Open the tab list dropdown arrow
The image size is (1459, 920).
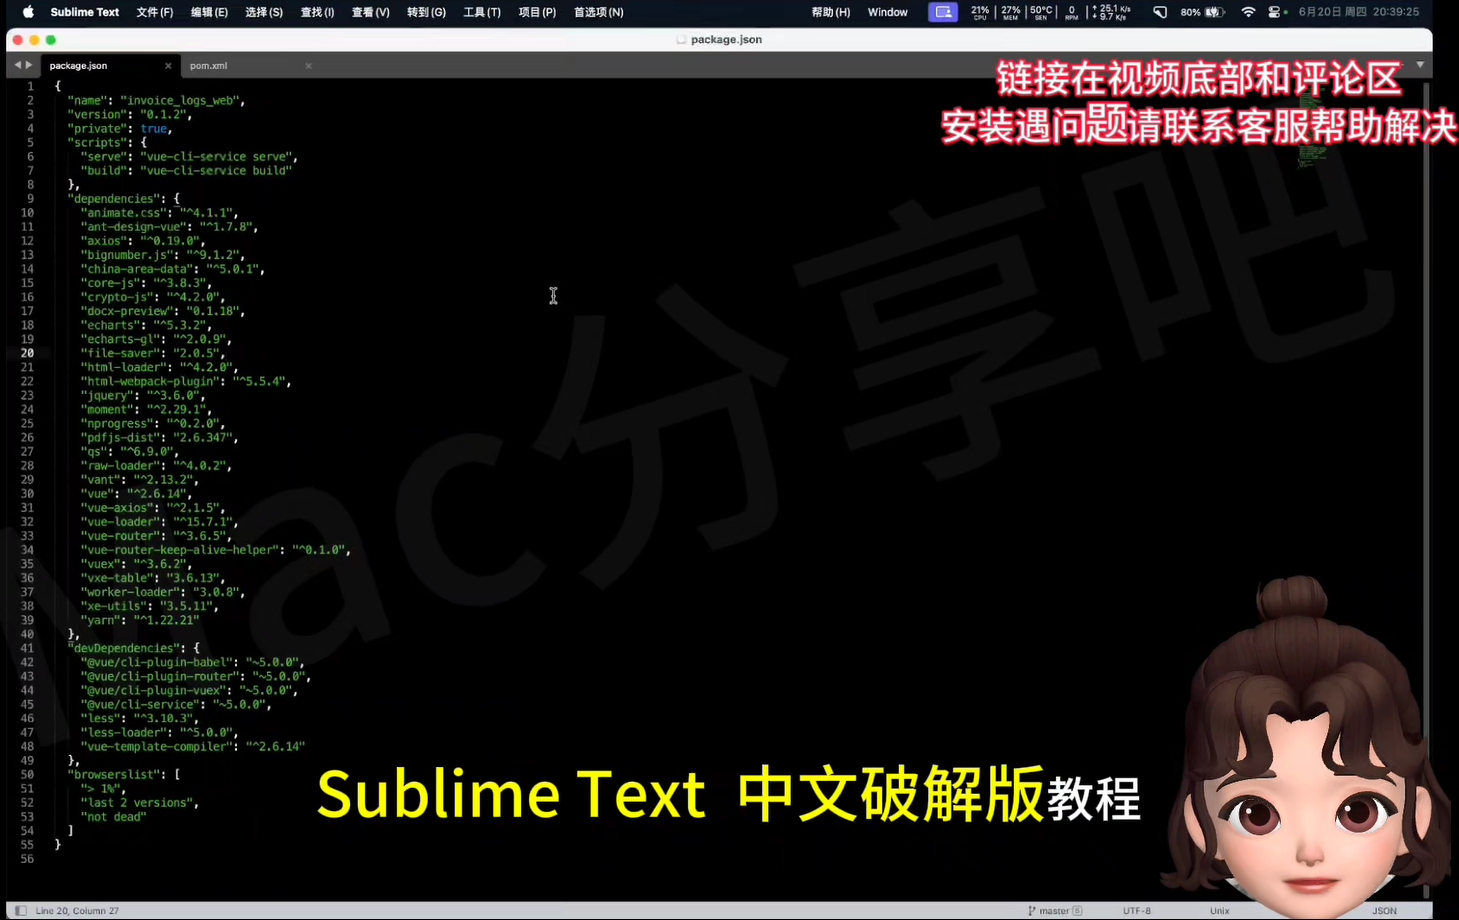1420,65
